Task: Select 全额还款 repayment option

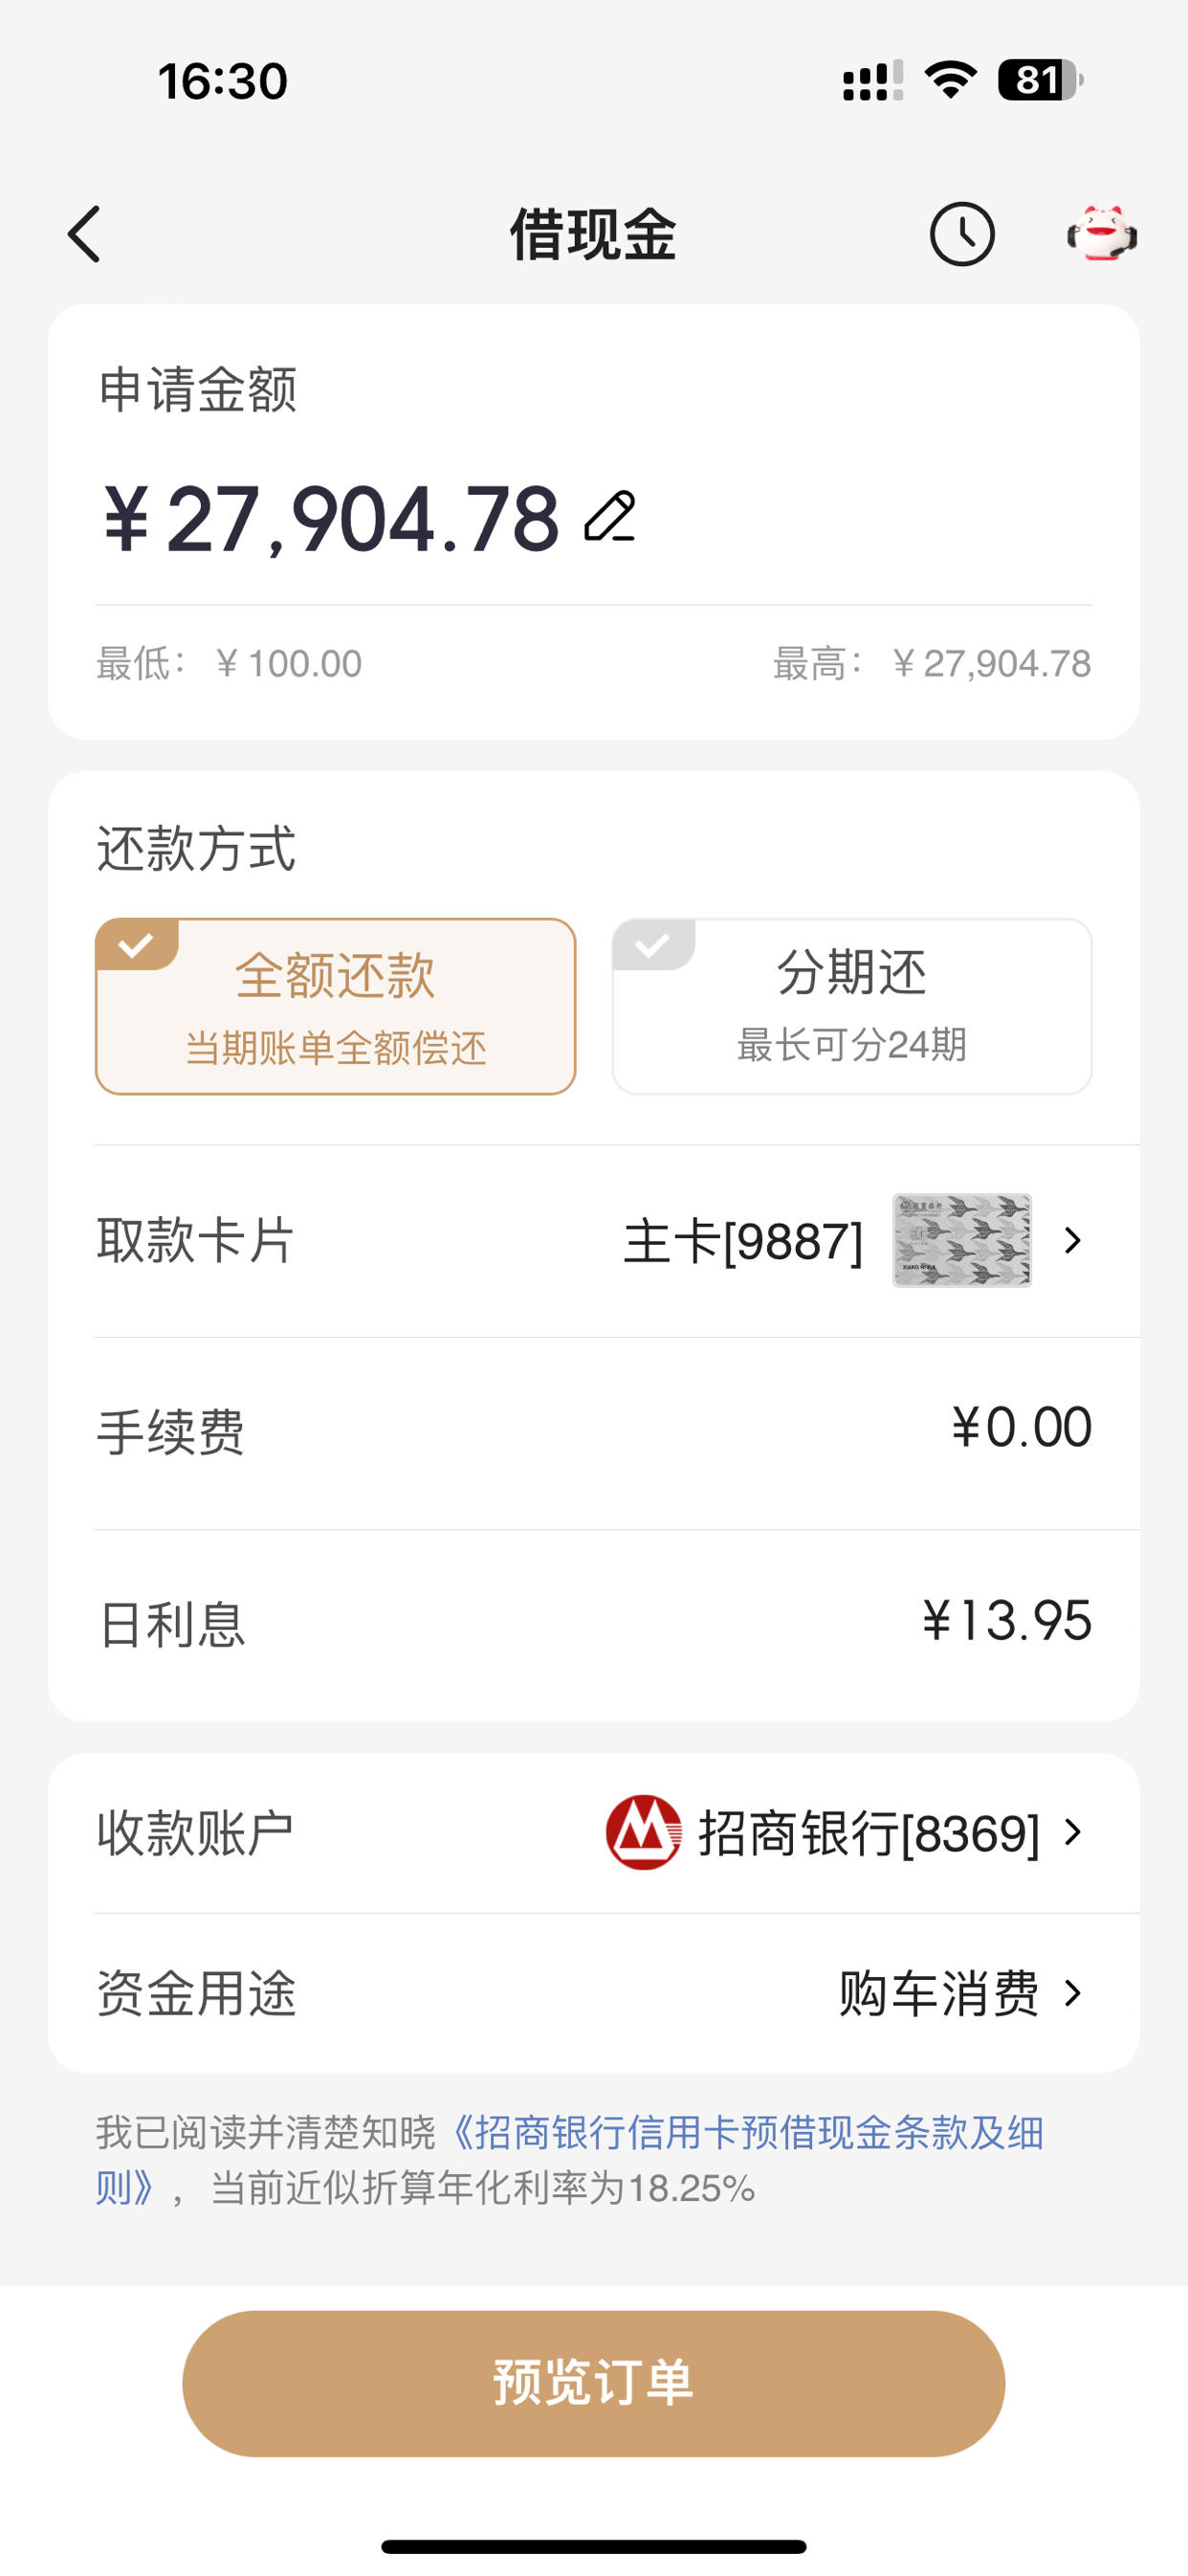Action: (335, 1006)
